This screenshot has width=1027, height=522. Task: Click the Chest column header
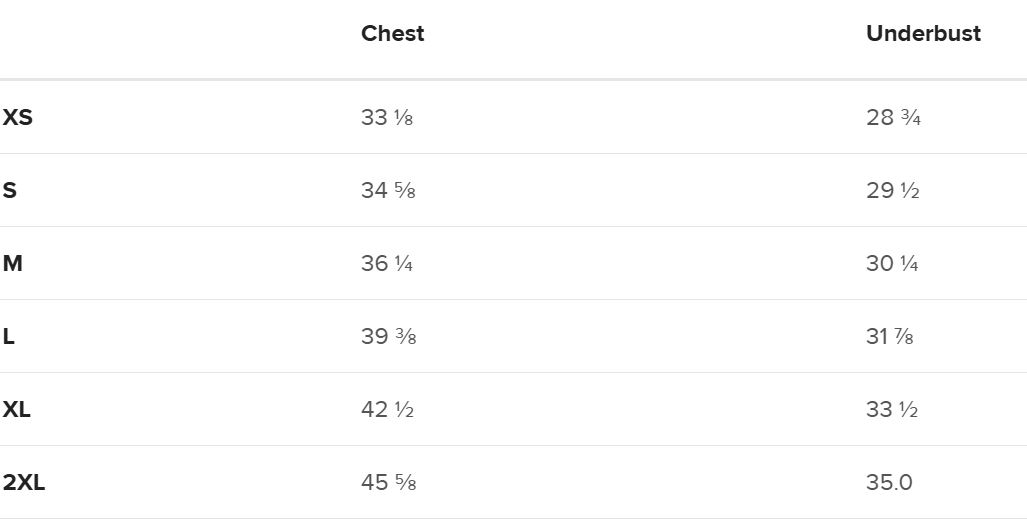(x=392, y=33)
